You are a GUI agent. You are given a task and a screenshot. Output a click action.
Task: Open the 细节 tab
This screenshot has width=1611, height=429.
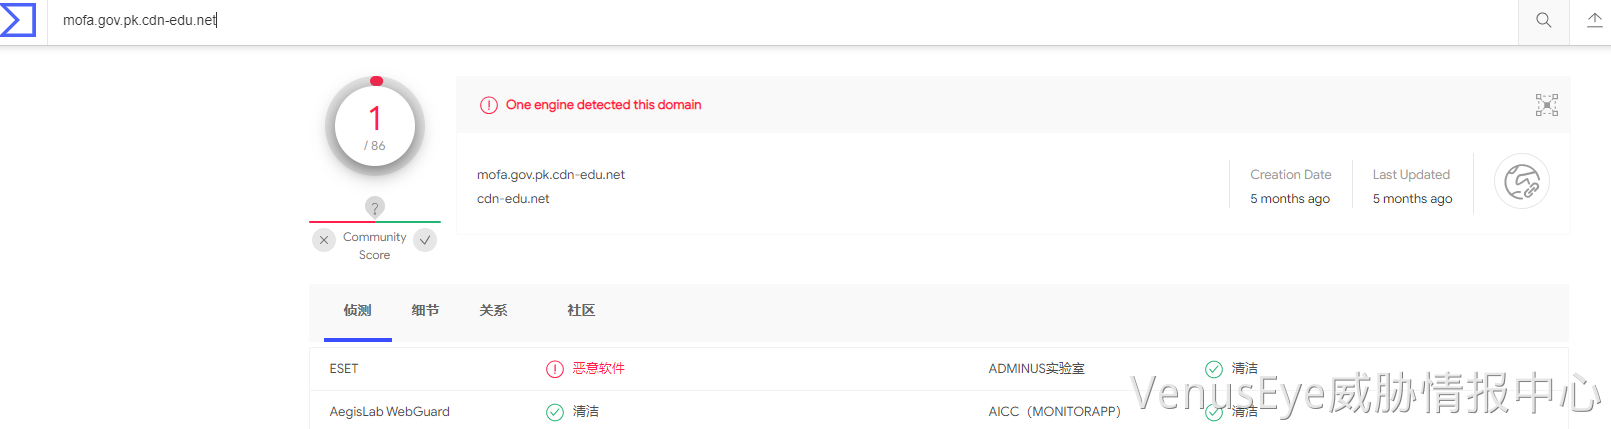425,311
